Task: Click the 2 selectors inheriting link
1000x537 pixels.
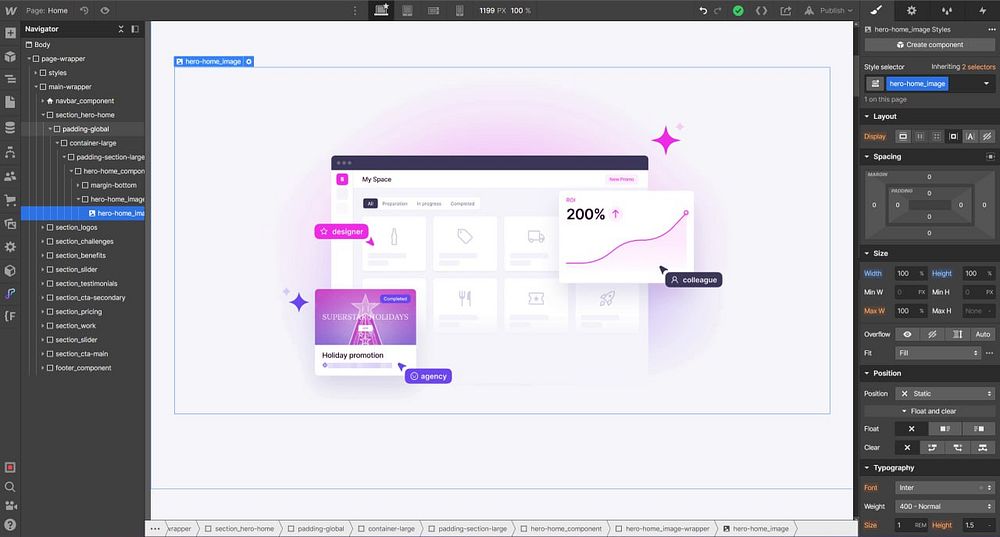Action: point(978,66)
